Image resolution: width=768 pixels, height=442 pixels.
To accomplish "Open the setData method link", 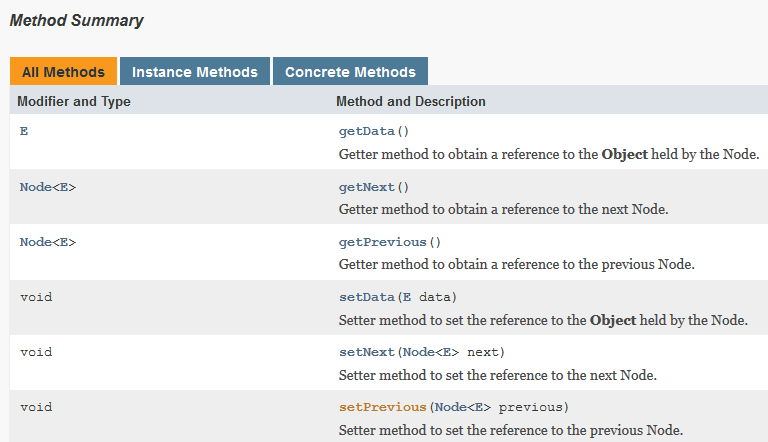I will tap(366, 297).
